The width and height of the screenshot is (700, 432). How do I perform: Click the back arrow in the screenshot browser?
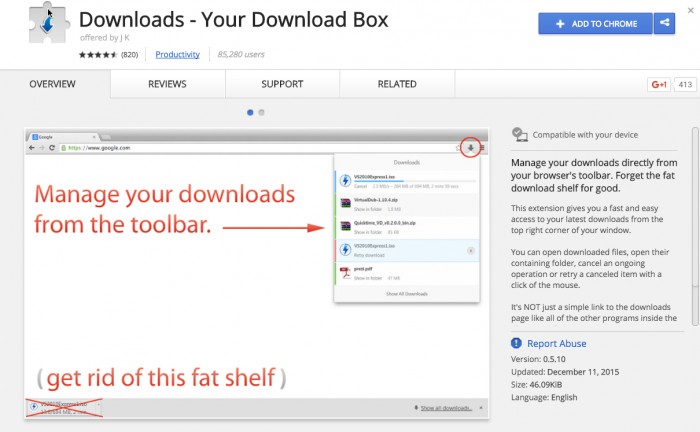pos(31,148)
